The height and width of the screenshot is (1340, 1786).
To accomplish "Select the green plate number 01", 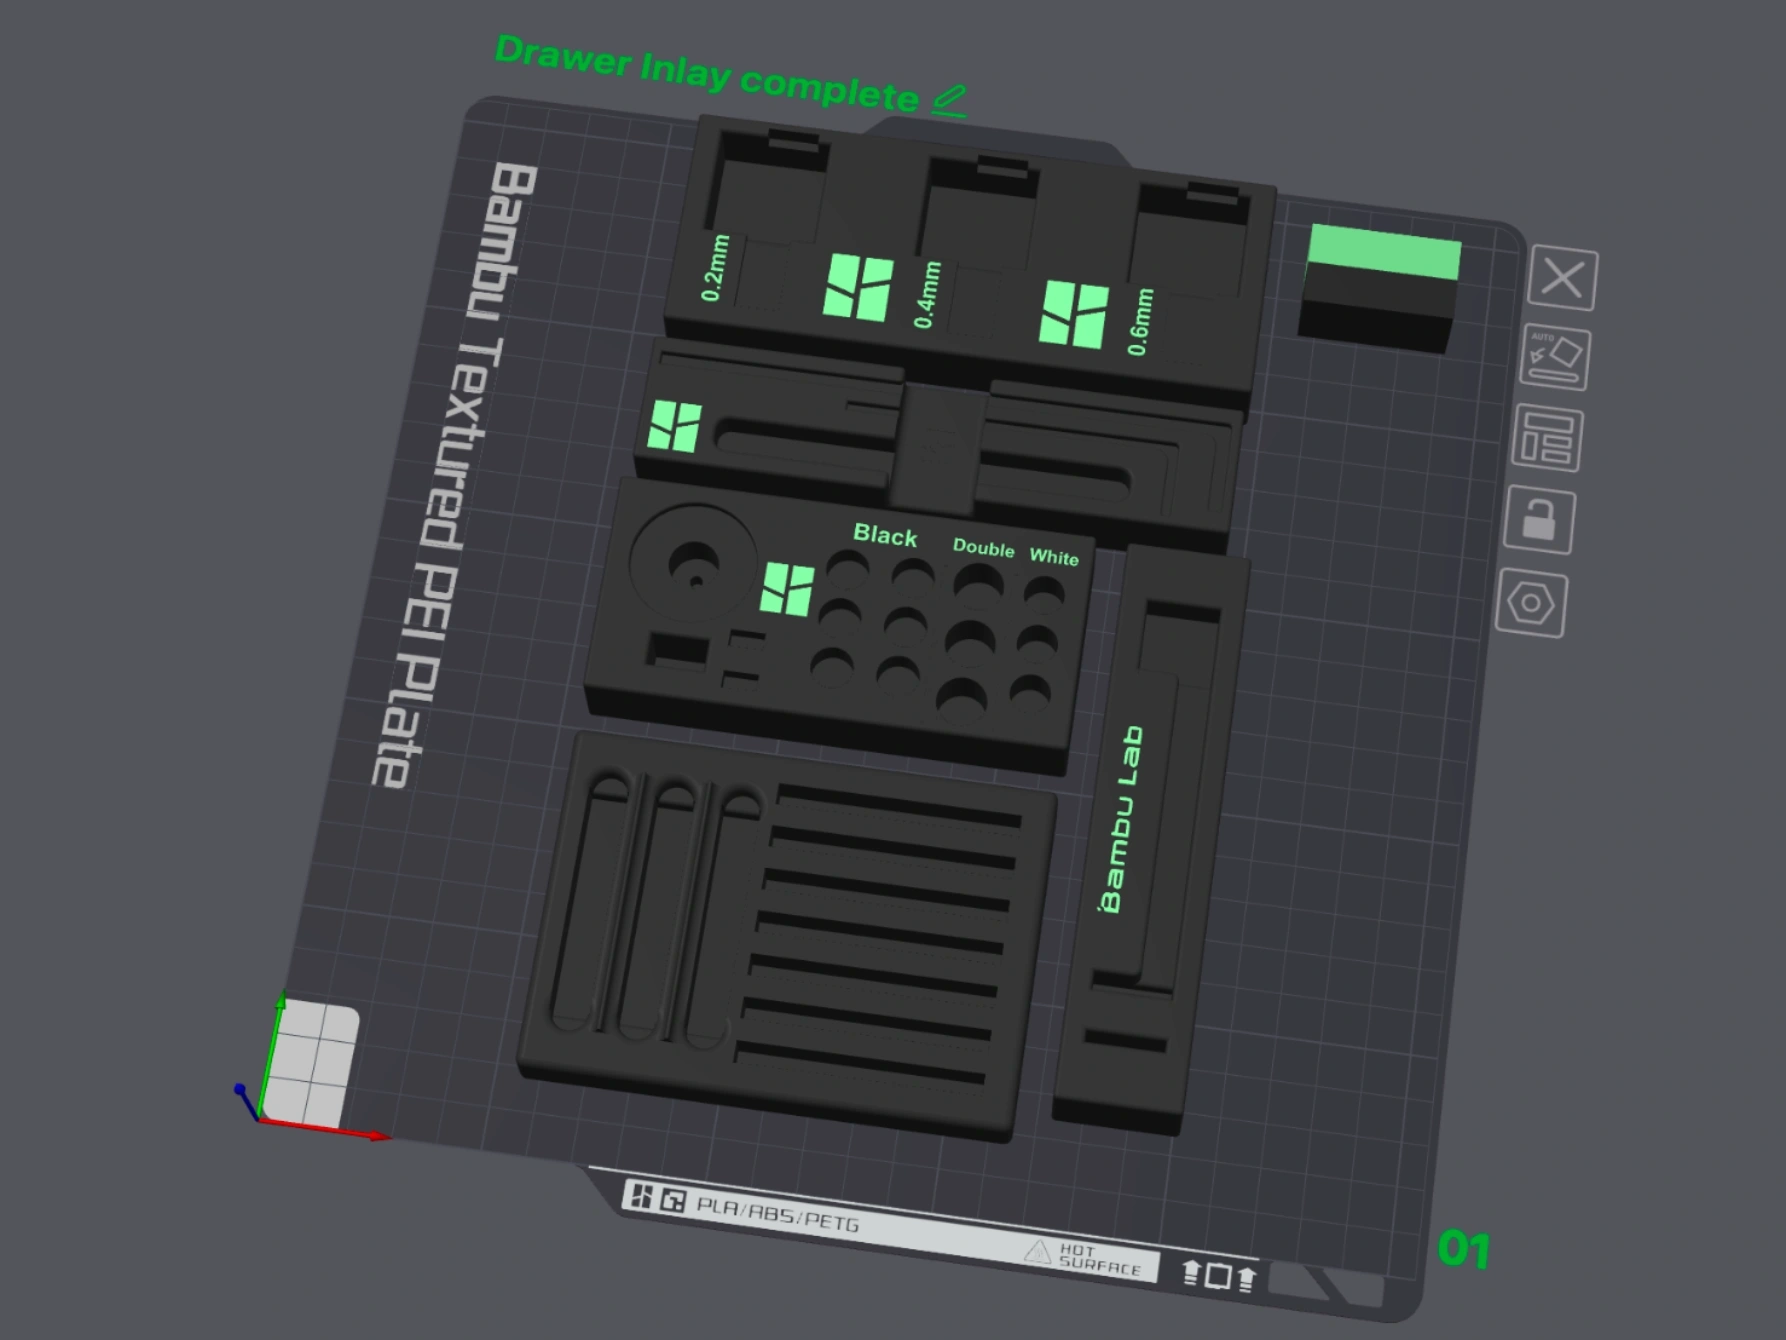I will 1463,1250.
